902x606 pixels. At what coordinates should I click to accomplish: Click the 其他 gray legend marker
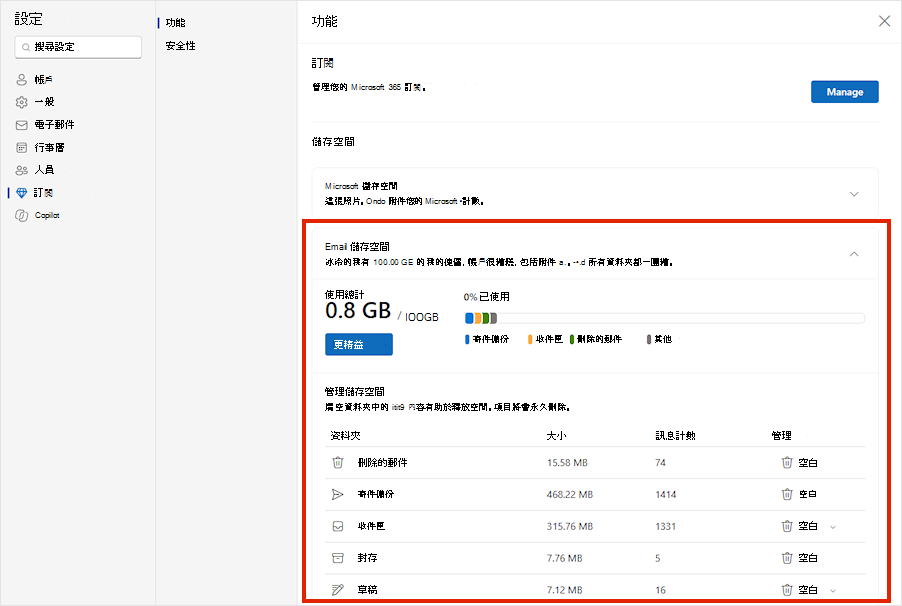[649, 340]
